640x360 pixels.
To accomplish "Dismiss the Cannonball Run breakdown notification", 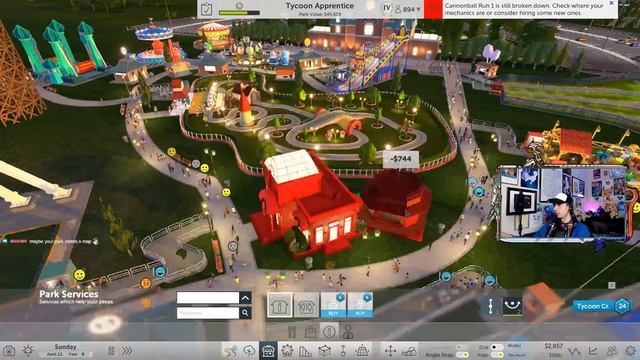I will [611, 3].
